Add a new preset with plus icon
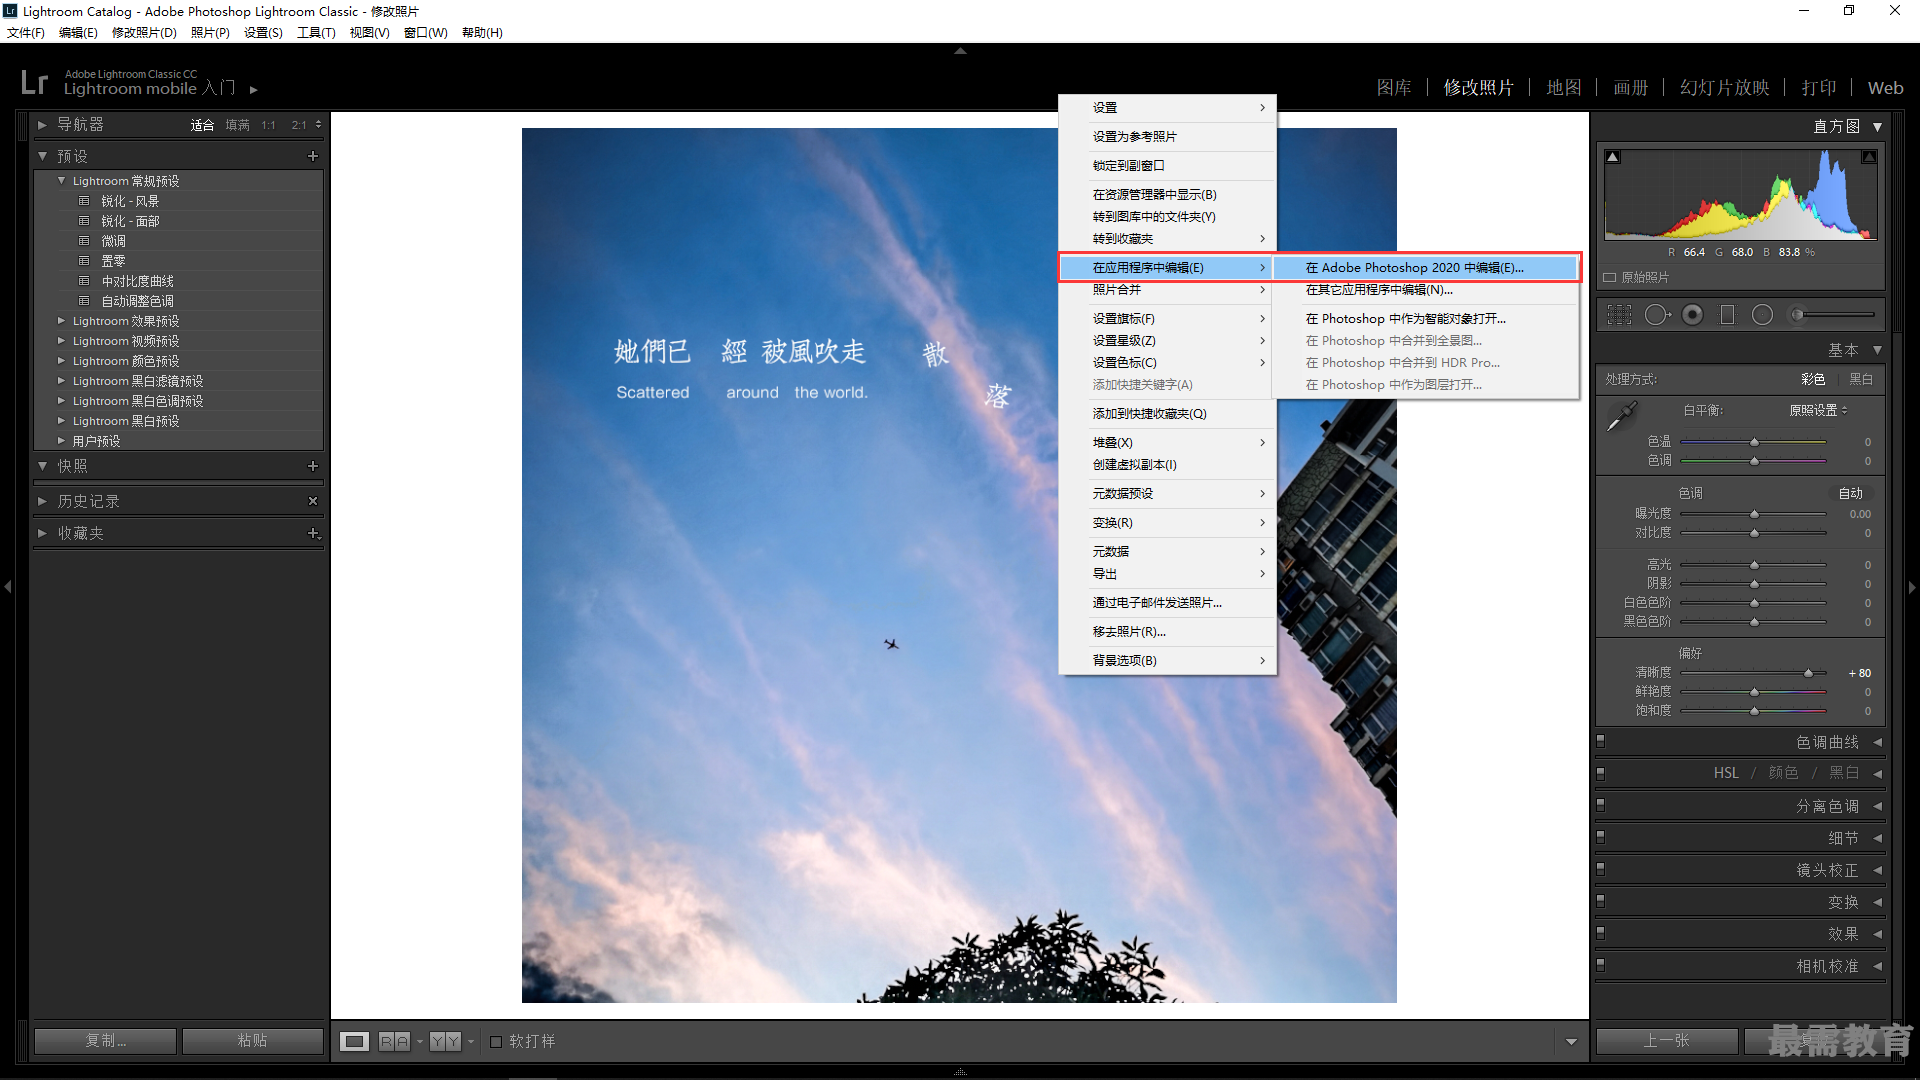Image resolution: width=1920 pixels, height=1080 pixels. [313, 156]
